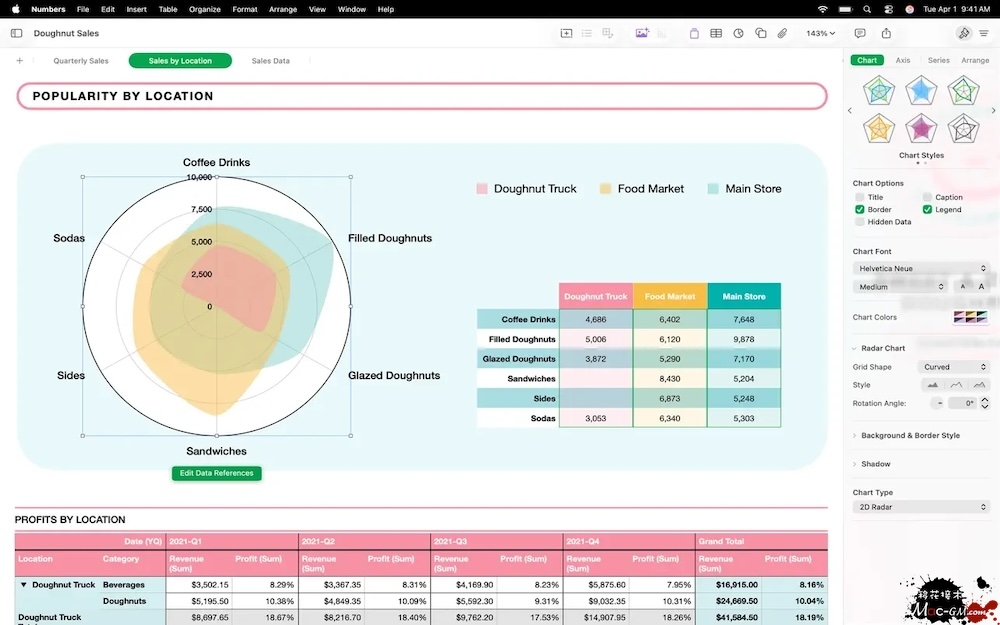1000x625 pixels.
Task: Click the paperclip Media icon
Action: pyautogui.click(x=782, y=33)
